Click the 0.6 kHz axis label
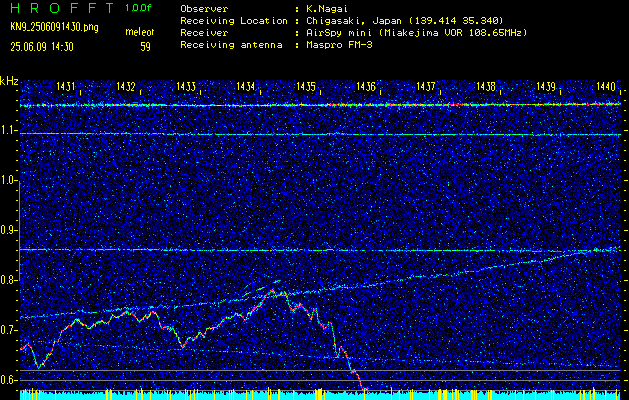The width and height of the screenshot is (629, 400). pos(9,380)
